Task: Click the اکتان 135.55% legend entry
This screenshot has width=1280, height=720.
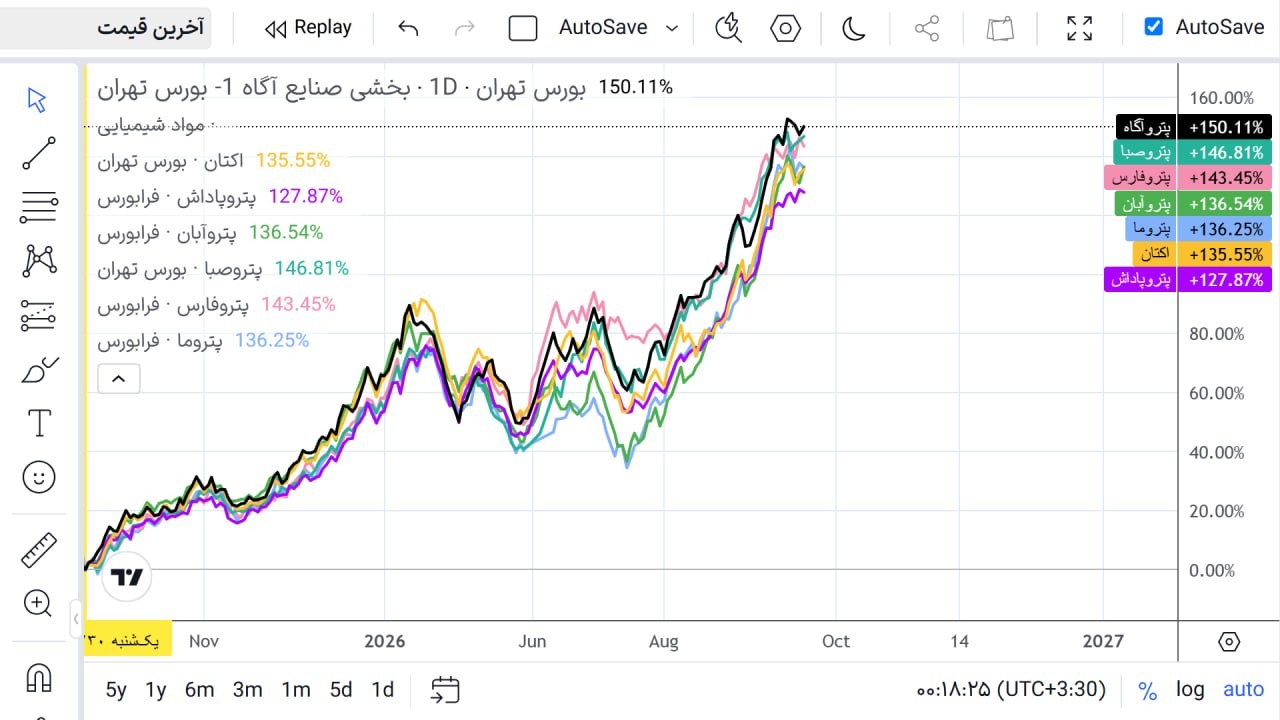Action: (x=214, y=160)
